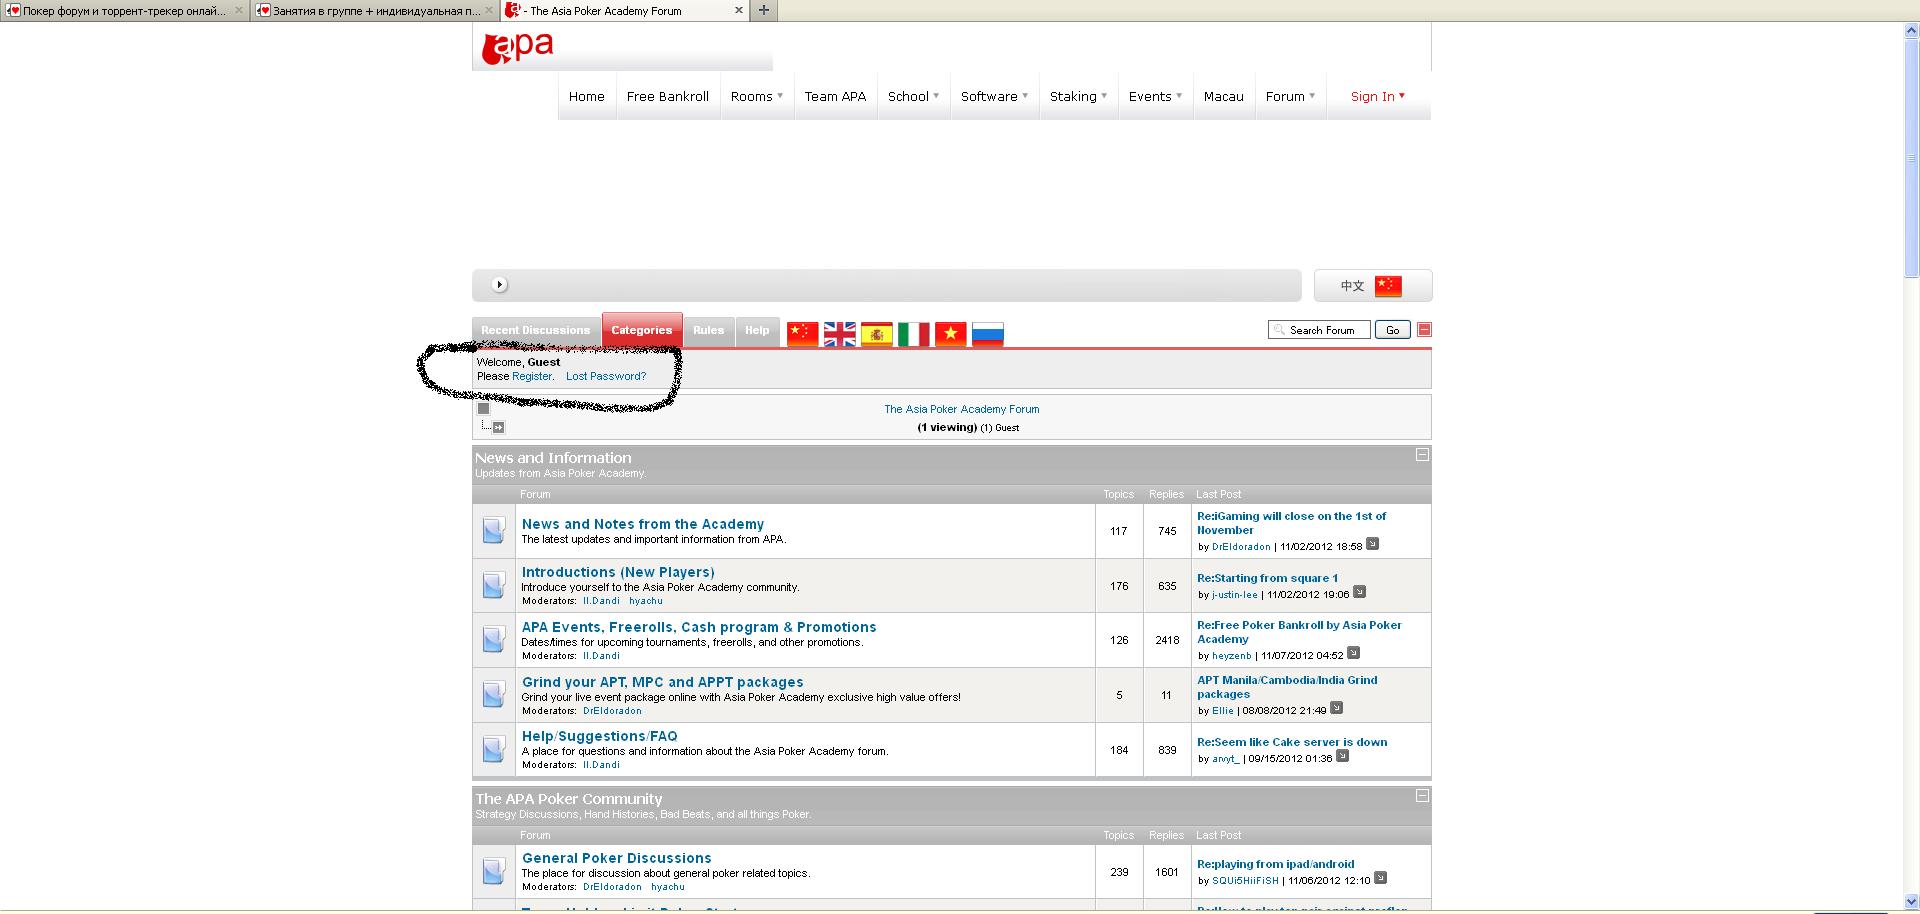Open Macau menu item
1920x914 pixels.
coord(1224,96)
